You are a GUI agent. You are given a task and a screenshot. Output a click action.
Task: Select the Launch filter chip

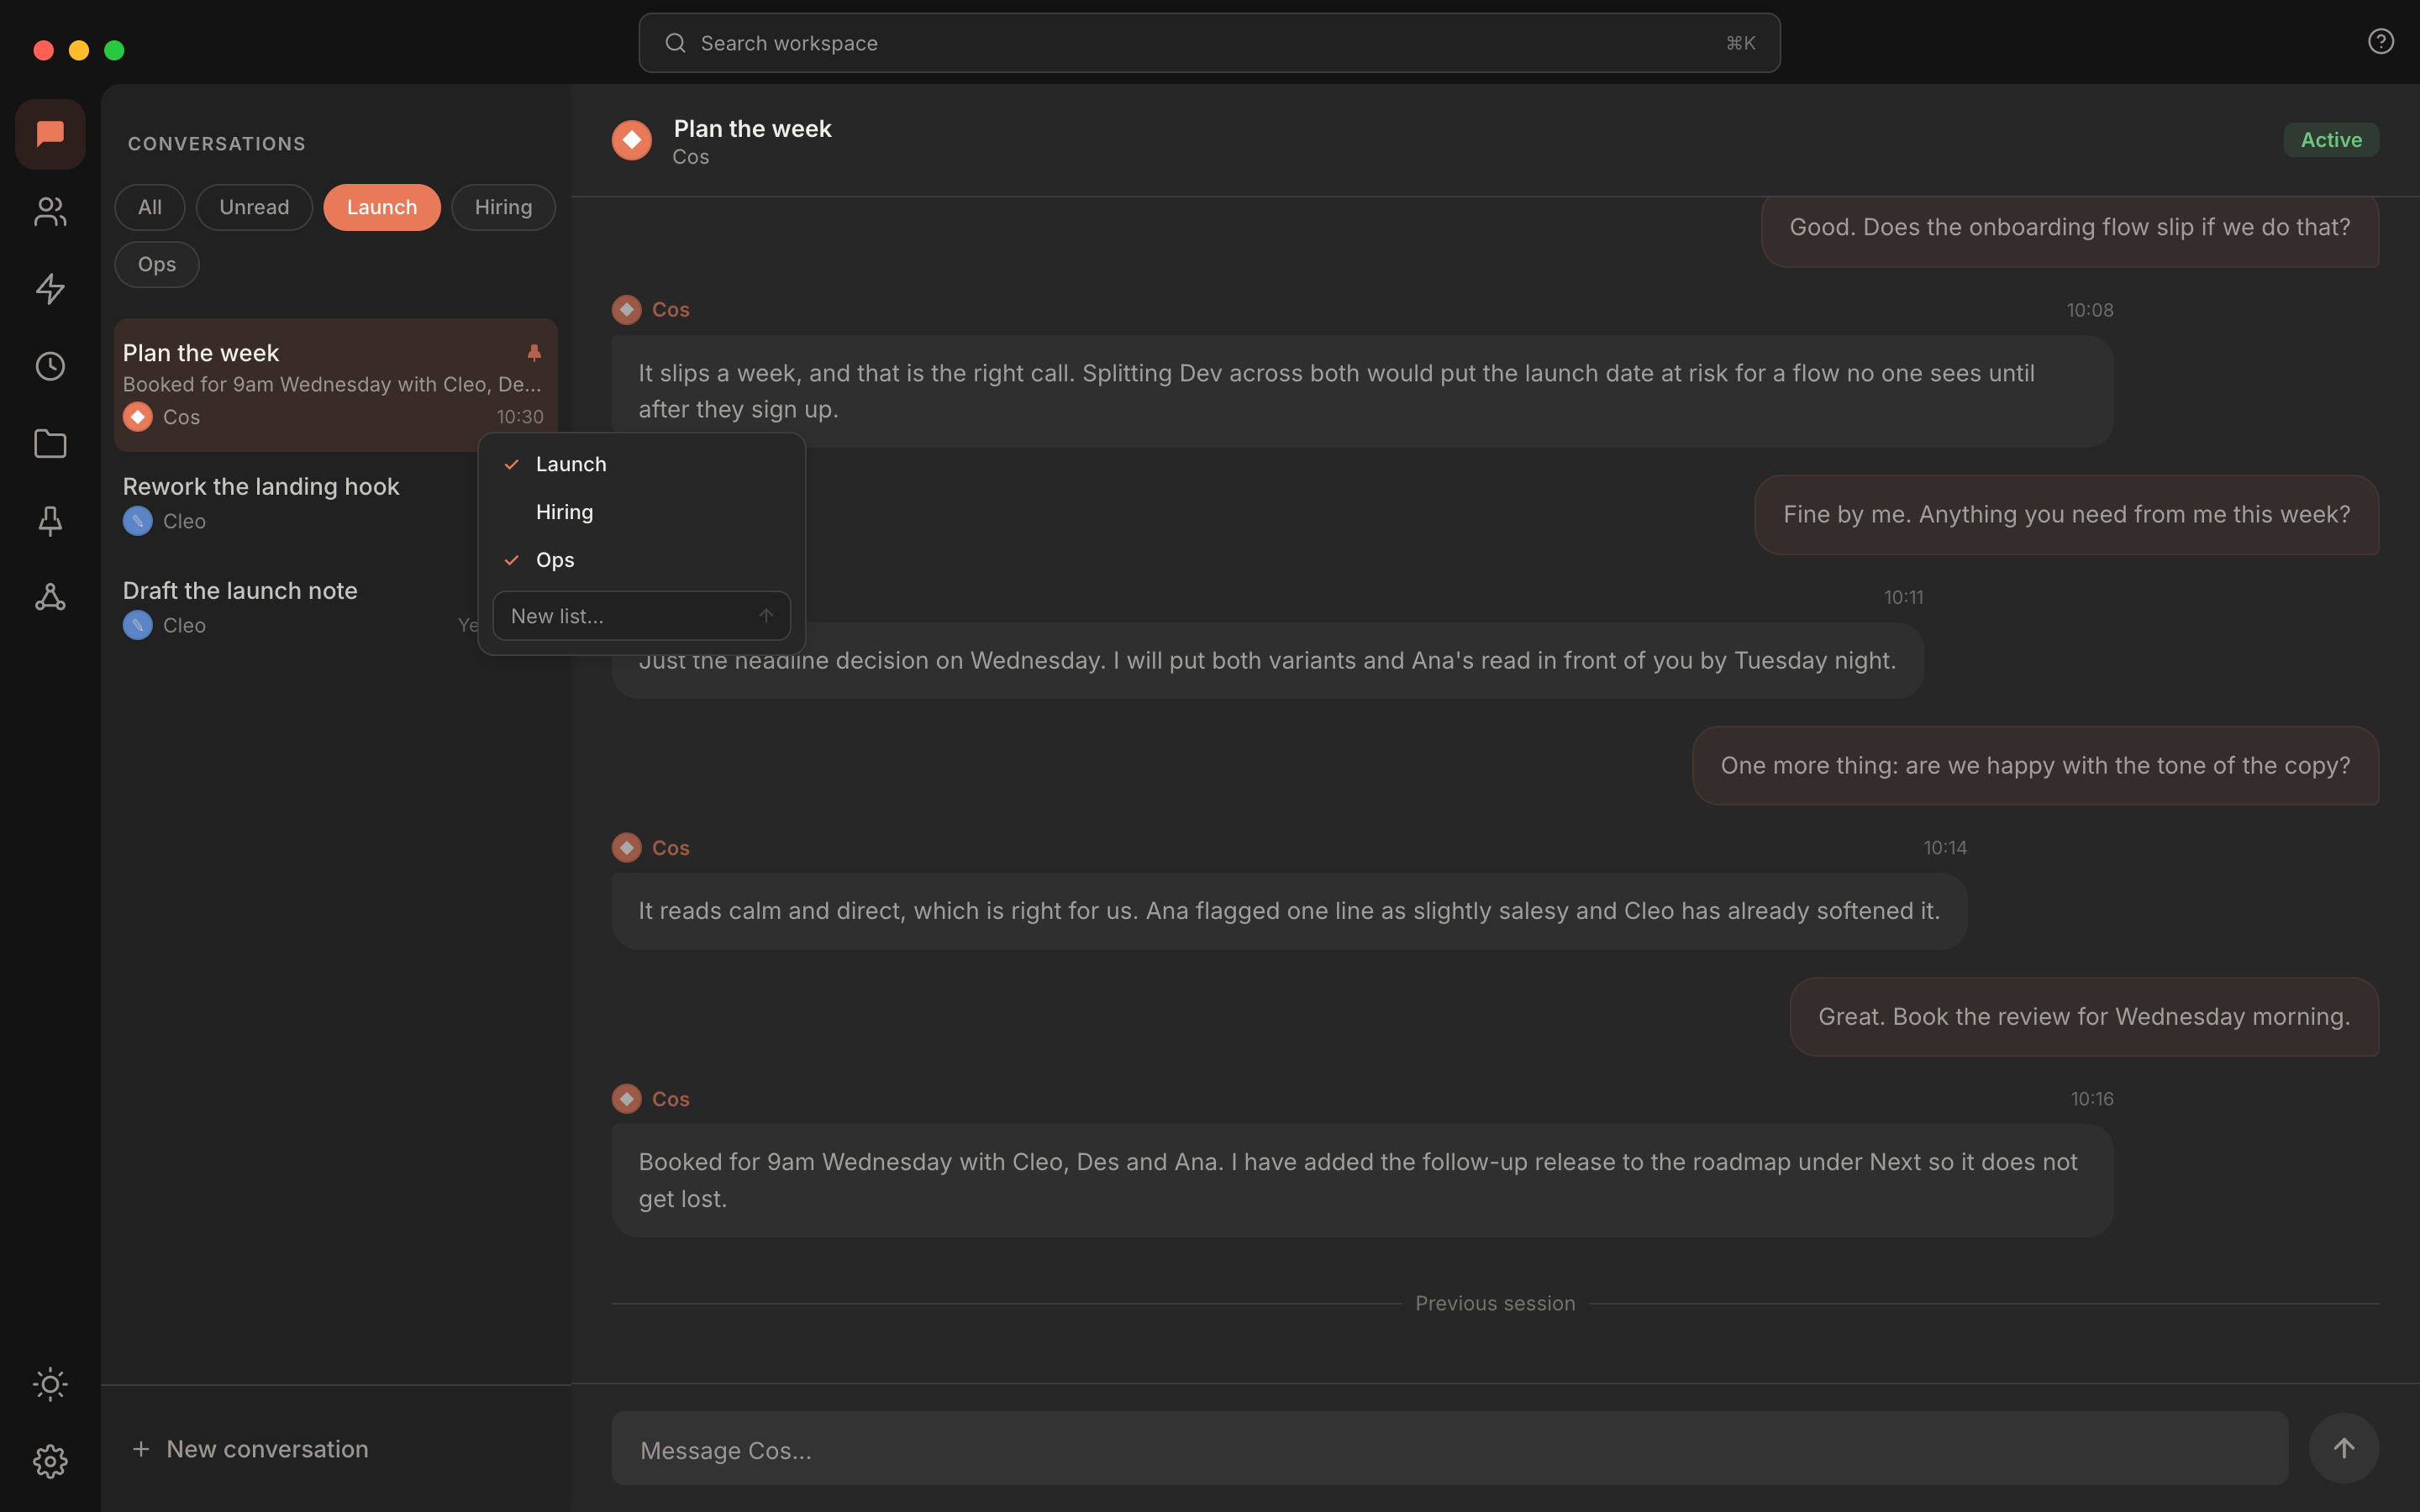[382, 207]
